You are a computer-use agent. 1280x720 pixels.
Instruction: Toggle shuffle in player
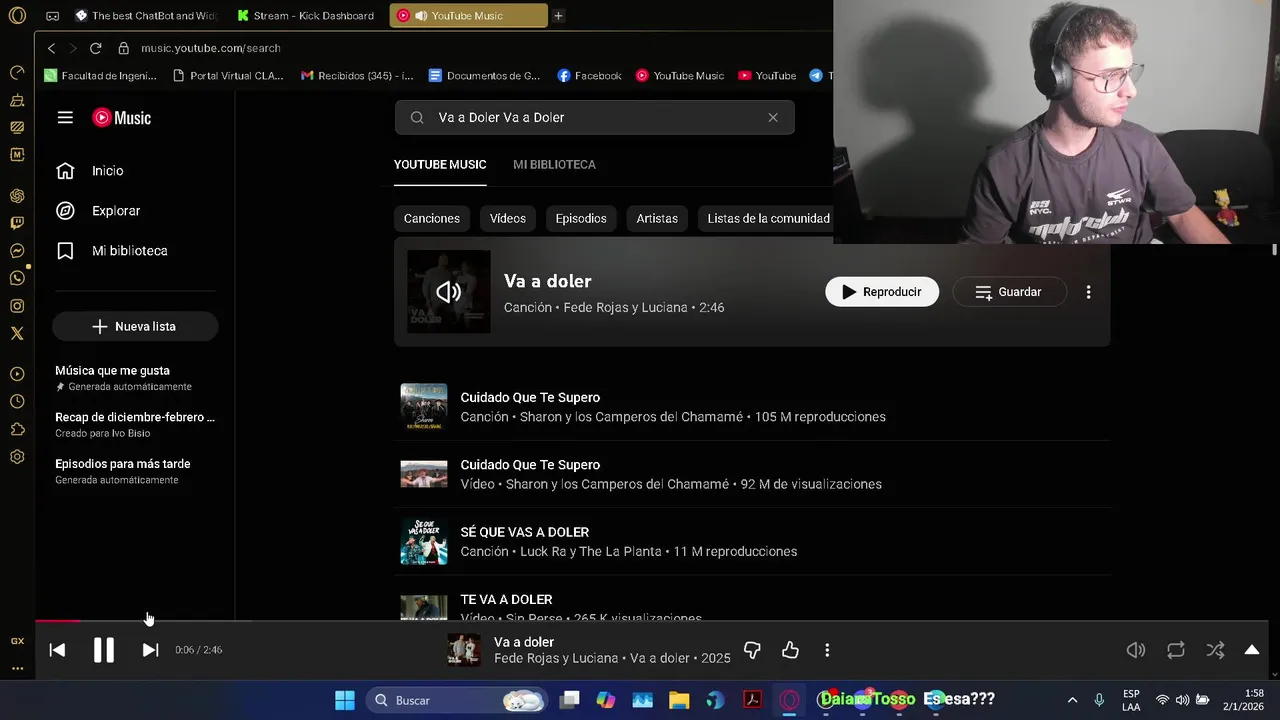[x=1215, y=650]
